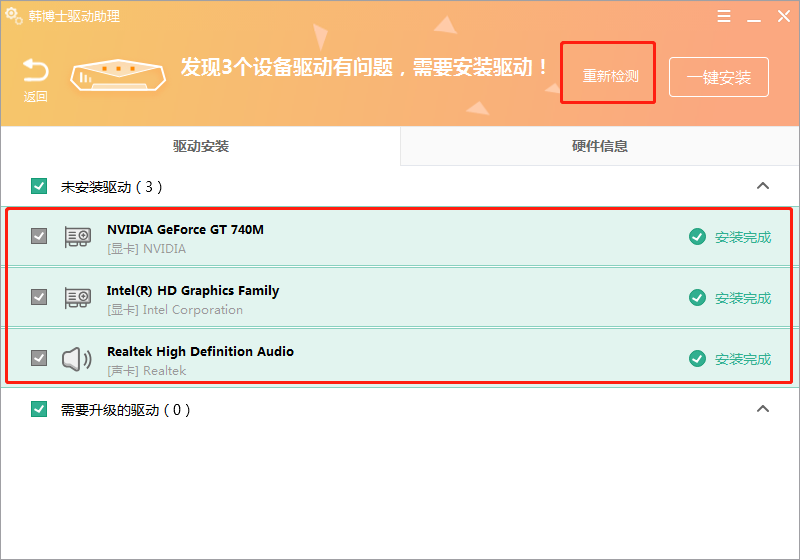Click the 重新检测 button
This screenshot has width=800, height=560.
[610, 76]
